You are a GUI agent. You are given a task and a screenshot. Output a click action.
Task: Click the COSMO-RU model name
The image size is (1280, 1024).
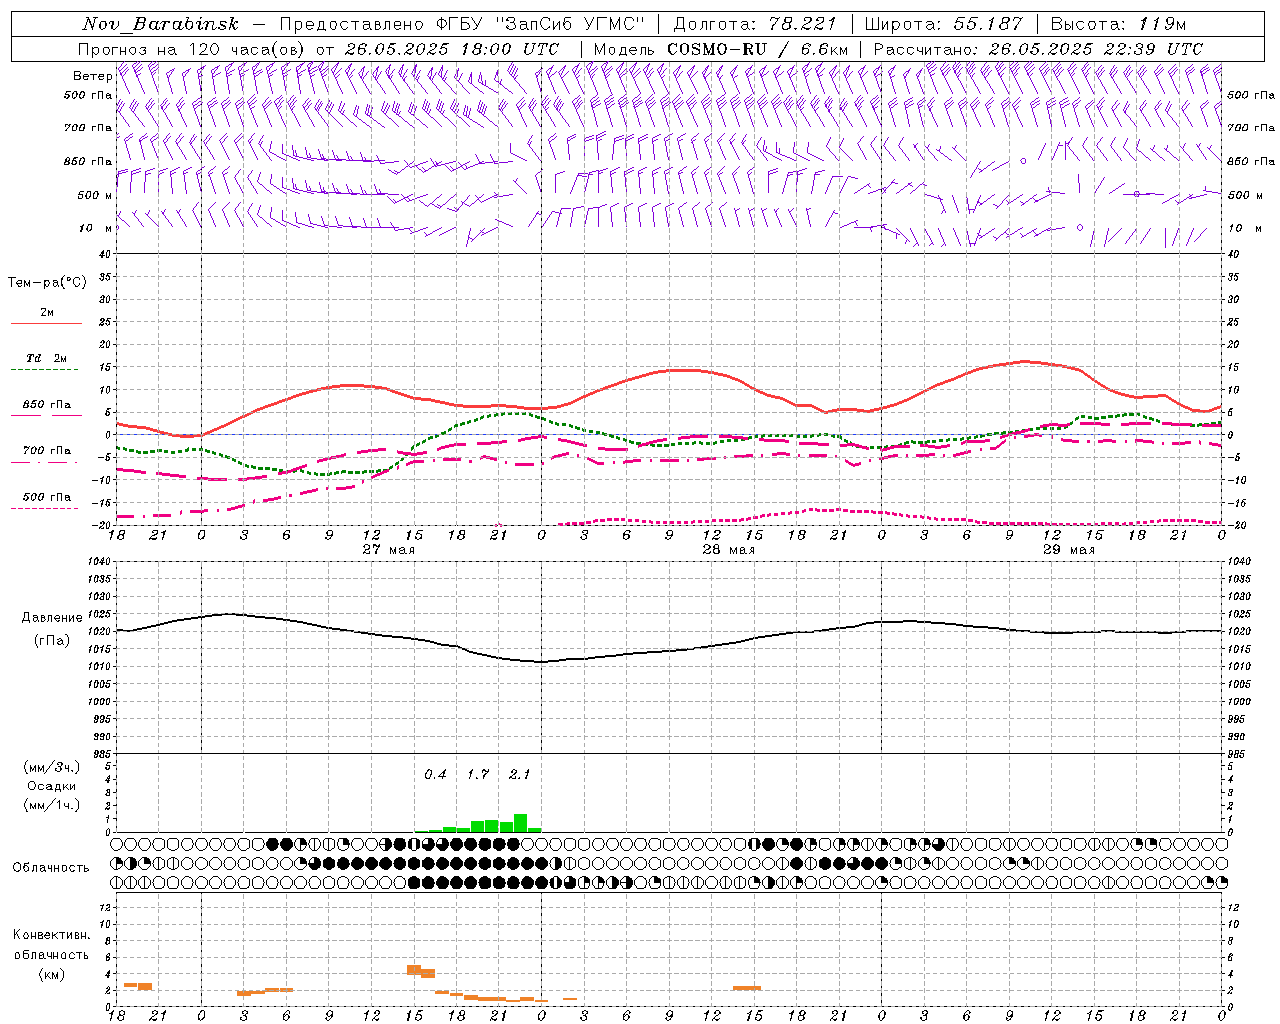coord(716,49)
